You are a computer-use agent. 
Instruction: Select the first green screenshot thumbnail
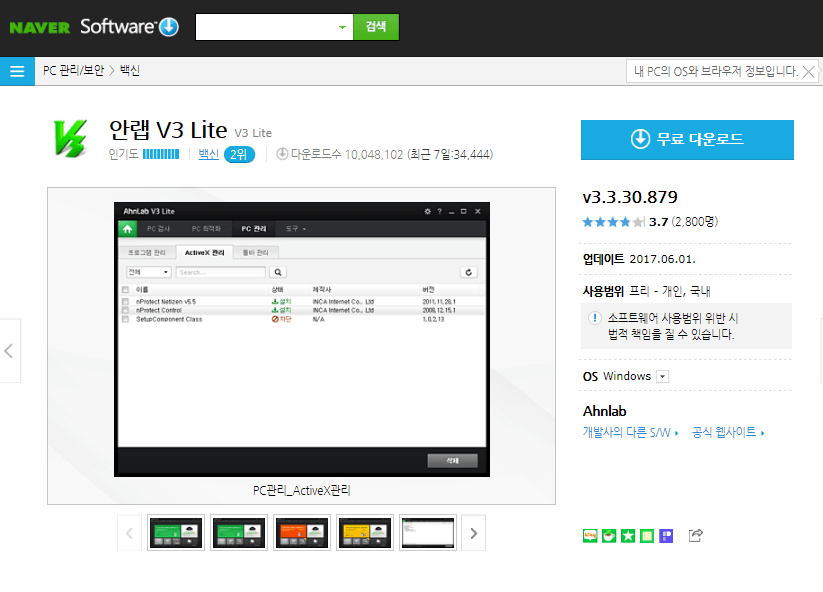tap(176, 533)
